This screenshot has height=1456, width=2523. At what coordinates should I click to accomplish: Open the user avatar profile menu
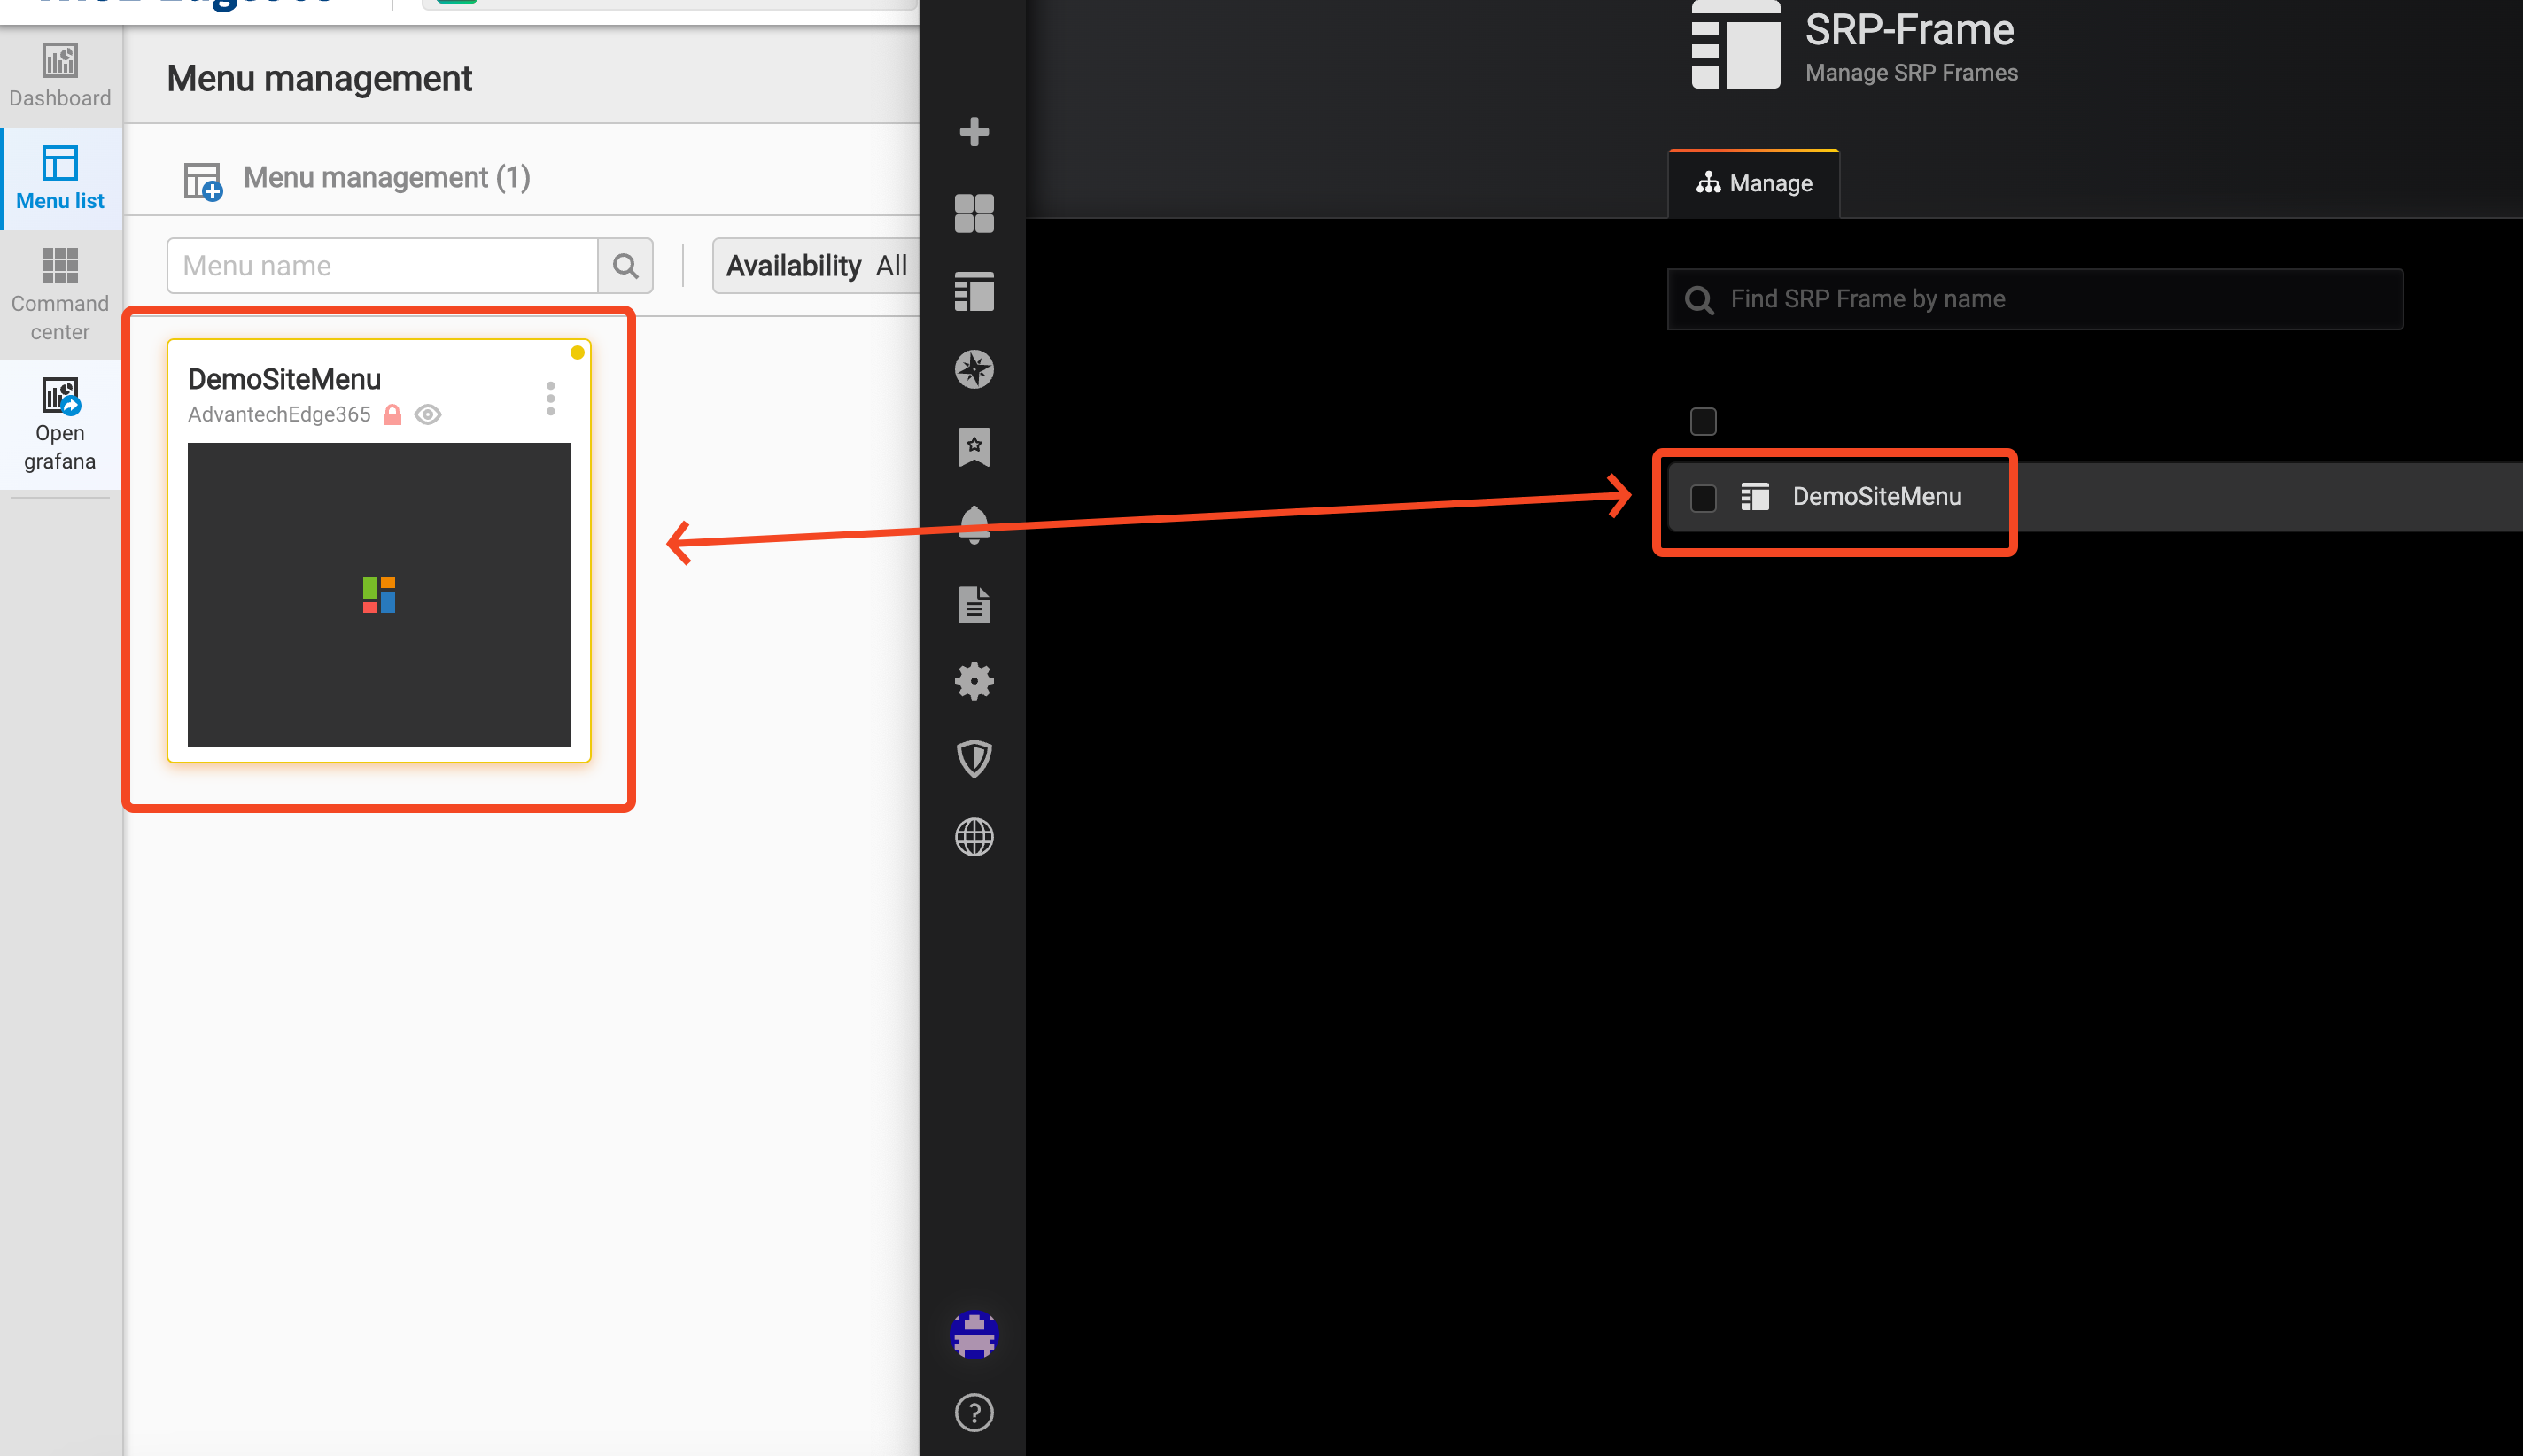click(974, 1334)
